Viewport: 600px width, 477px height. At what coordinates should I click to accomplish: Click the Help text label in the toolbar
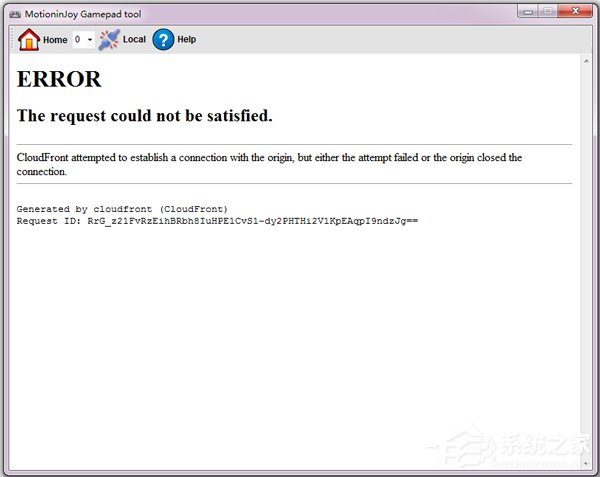click(187, 39)
